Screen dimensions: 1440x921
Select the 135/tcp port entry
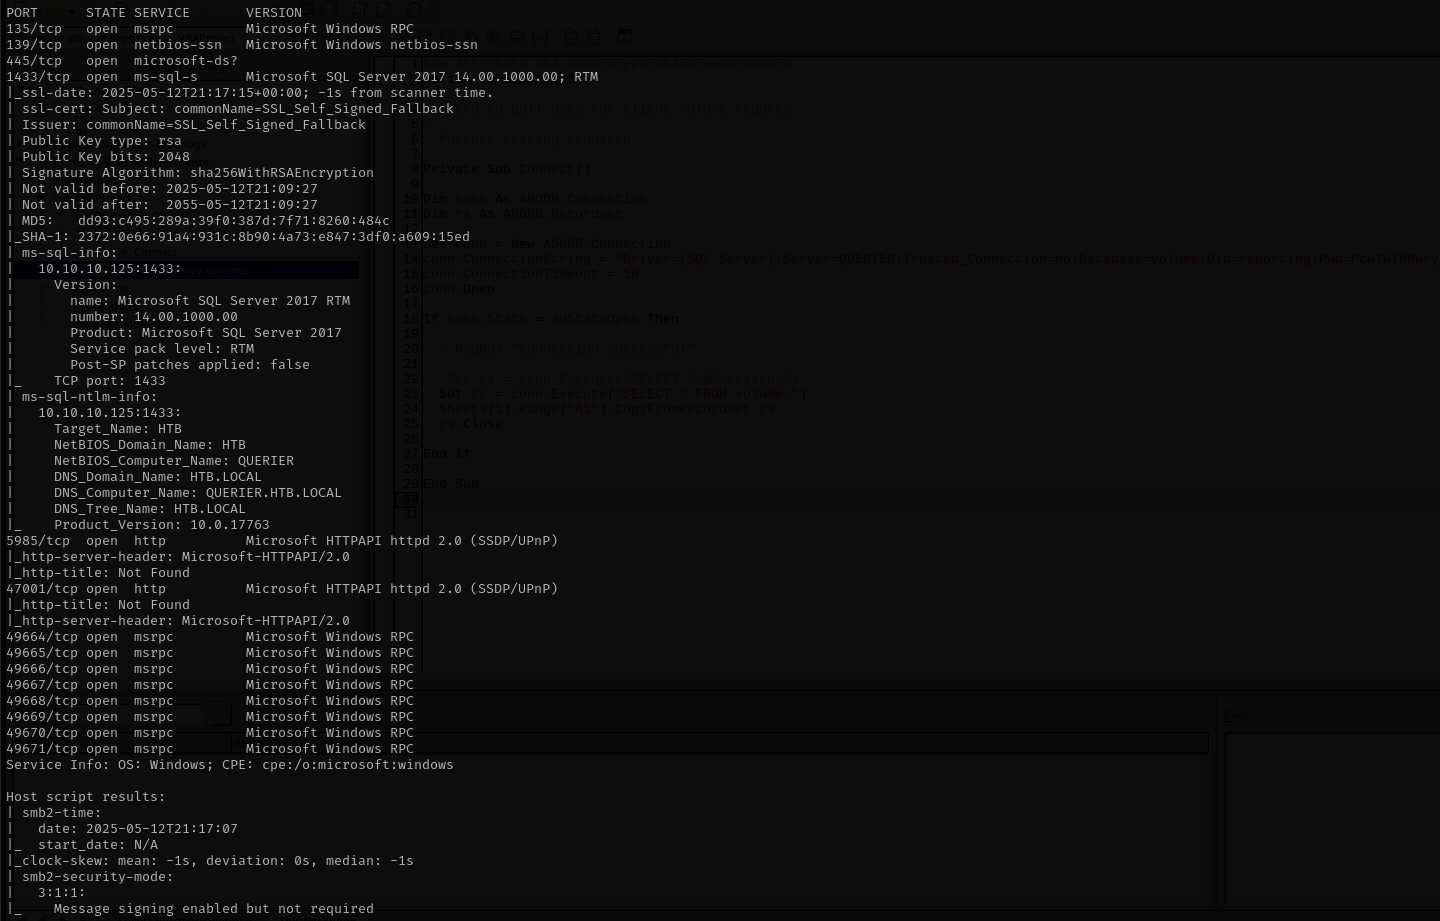34,29
